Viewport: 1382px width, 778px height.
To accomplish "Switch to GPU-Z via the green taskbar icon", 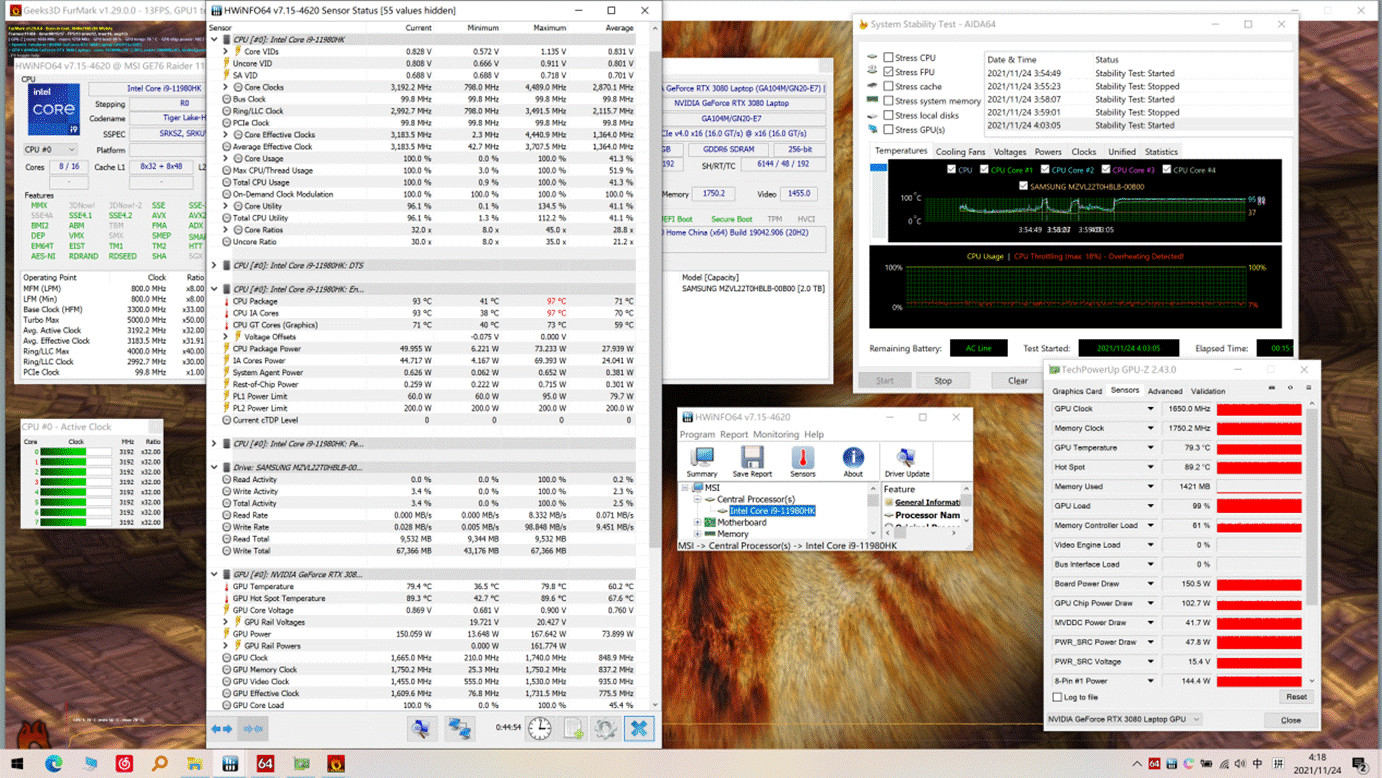I will click(301, 763).
